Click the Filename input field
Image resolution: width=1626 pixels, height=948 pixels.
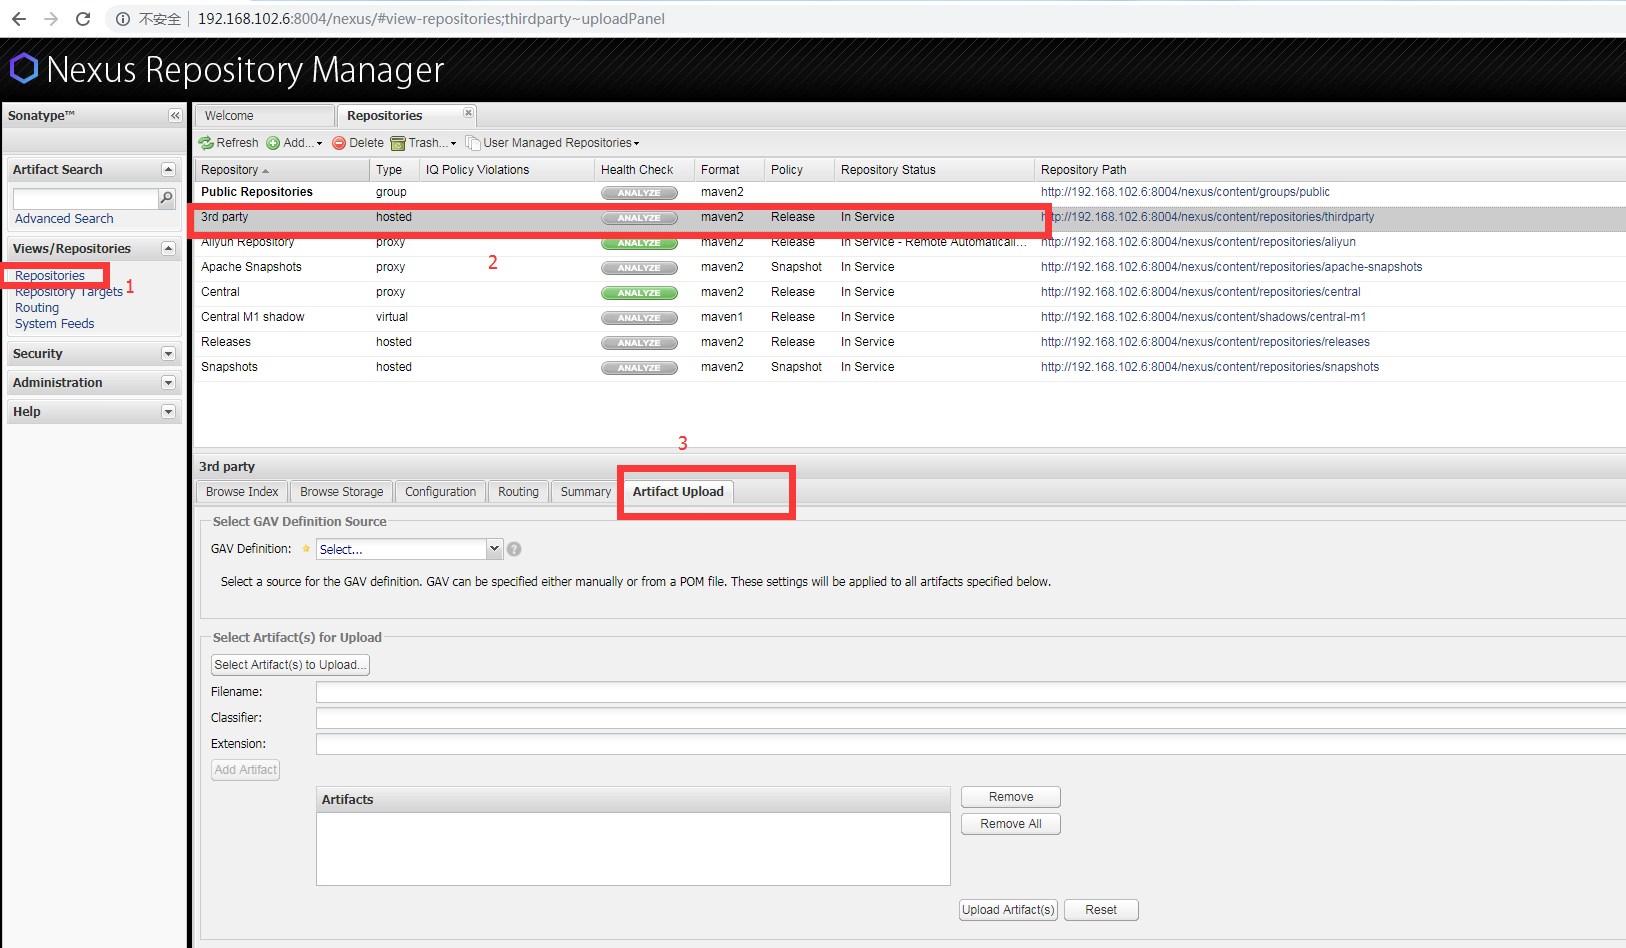(971, 692)
